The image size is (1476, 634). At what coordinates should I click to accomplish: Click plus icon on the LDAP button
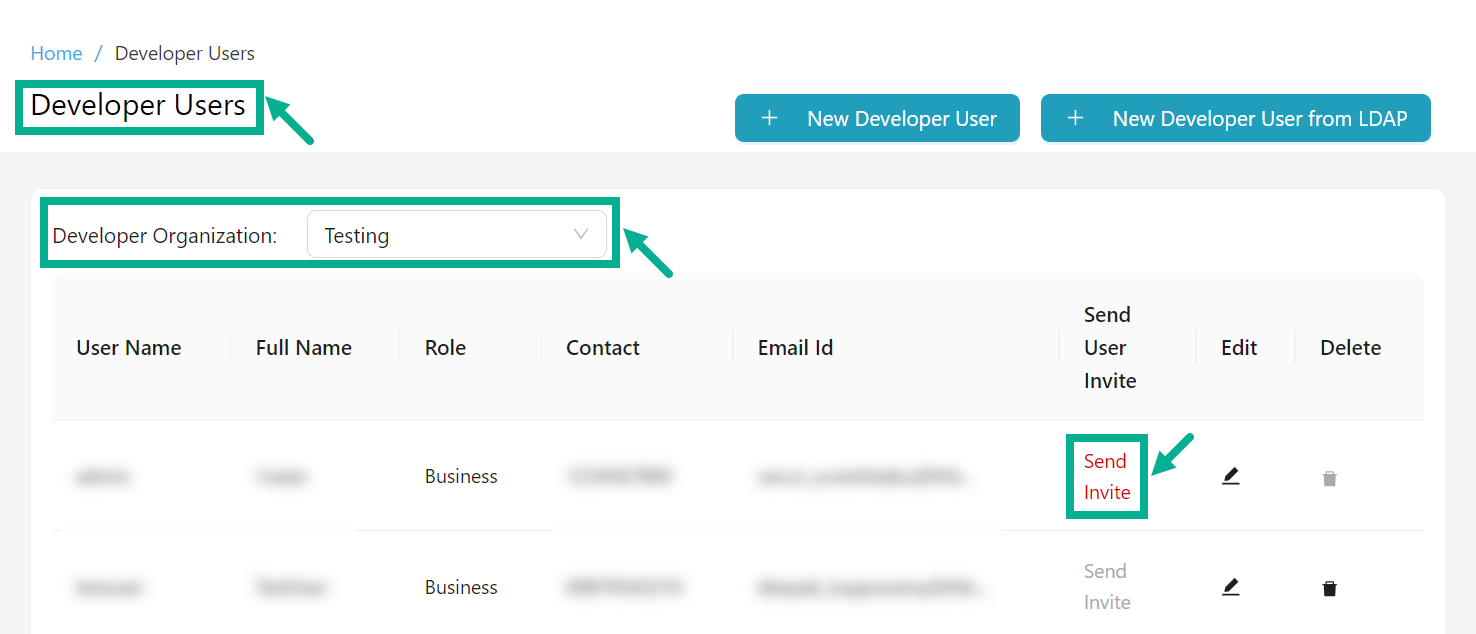coord(1075,117)
